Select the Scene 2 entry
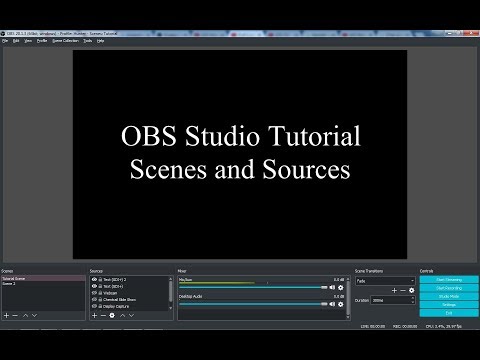This screenshot has width=480, height=360. click(x=43, y=284)
